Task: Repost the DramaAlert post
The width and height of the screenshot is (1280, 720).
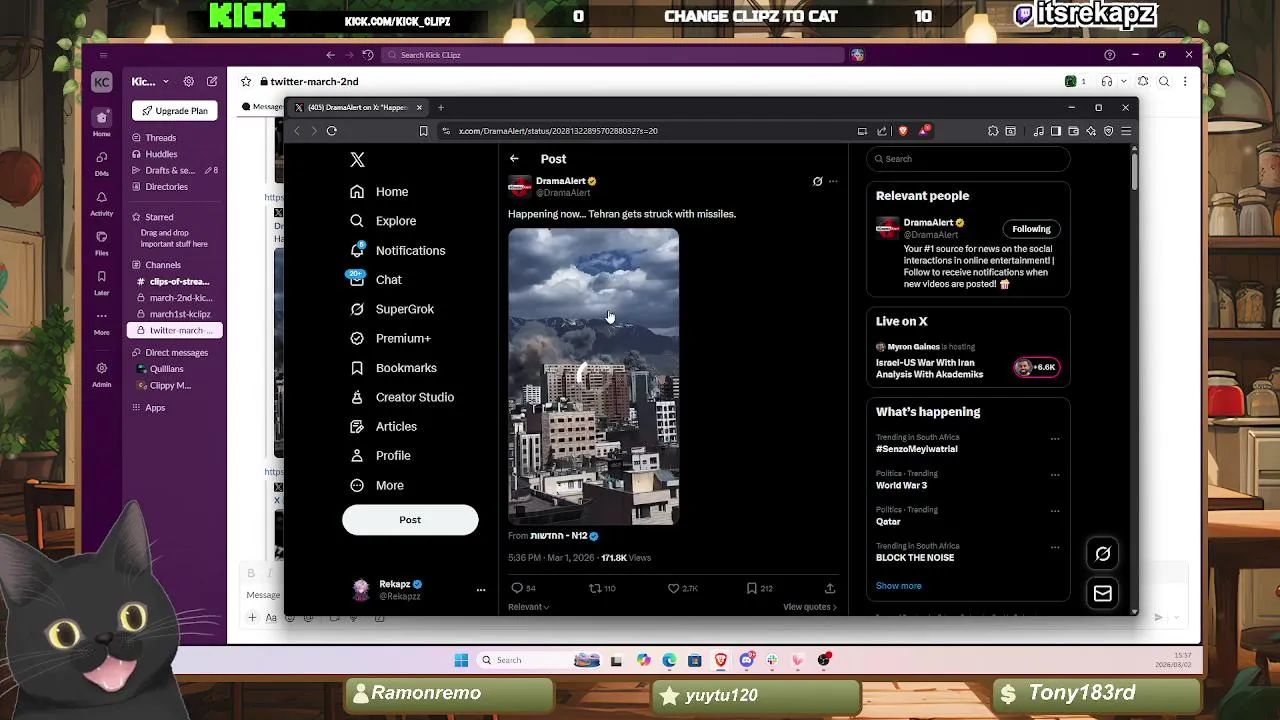Action: [x=595, y=588]
